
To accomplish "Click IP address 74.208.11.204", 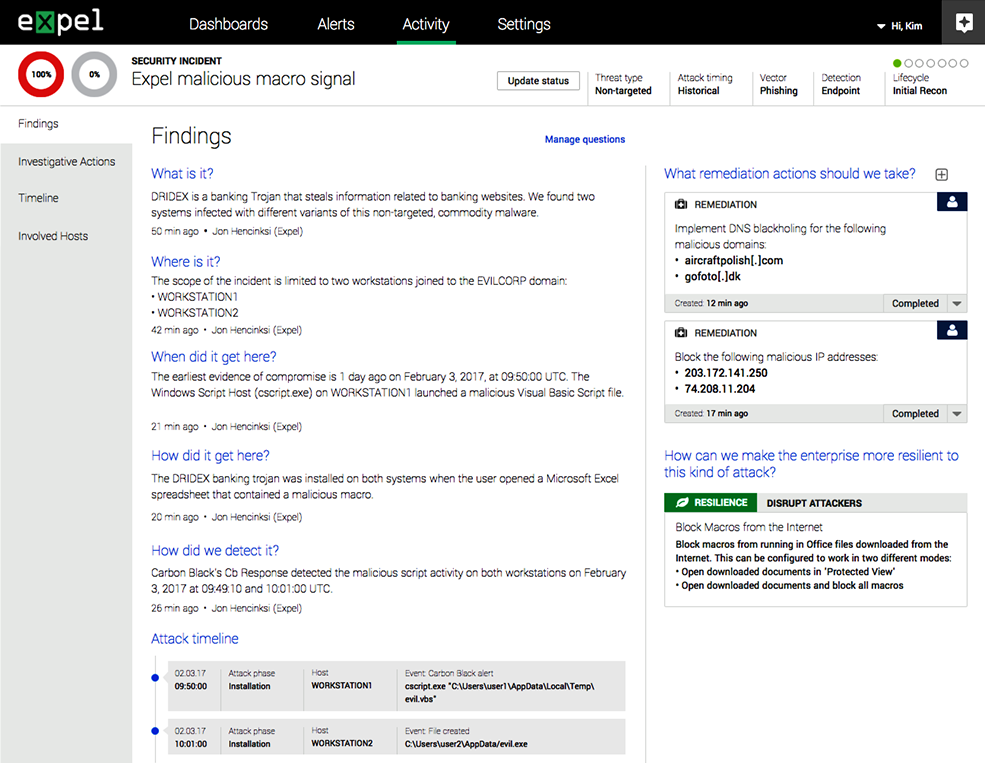I will tap(719, 389).
